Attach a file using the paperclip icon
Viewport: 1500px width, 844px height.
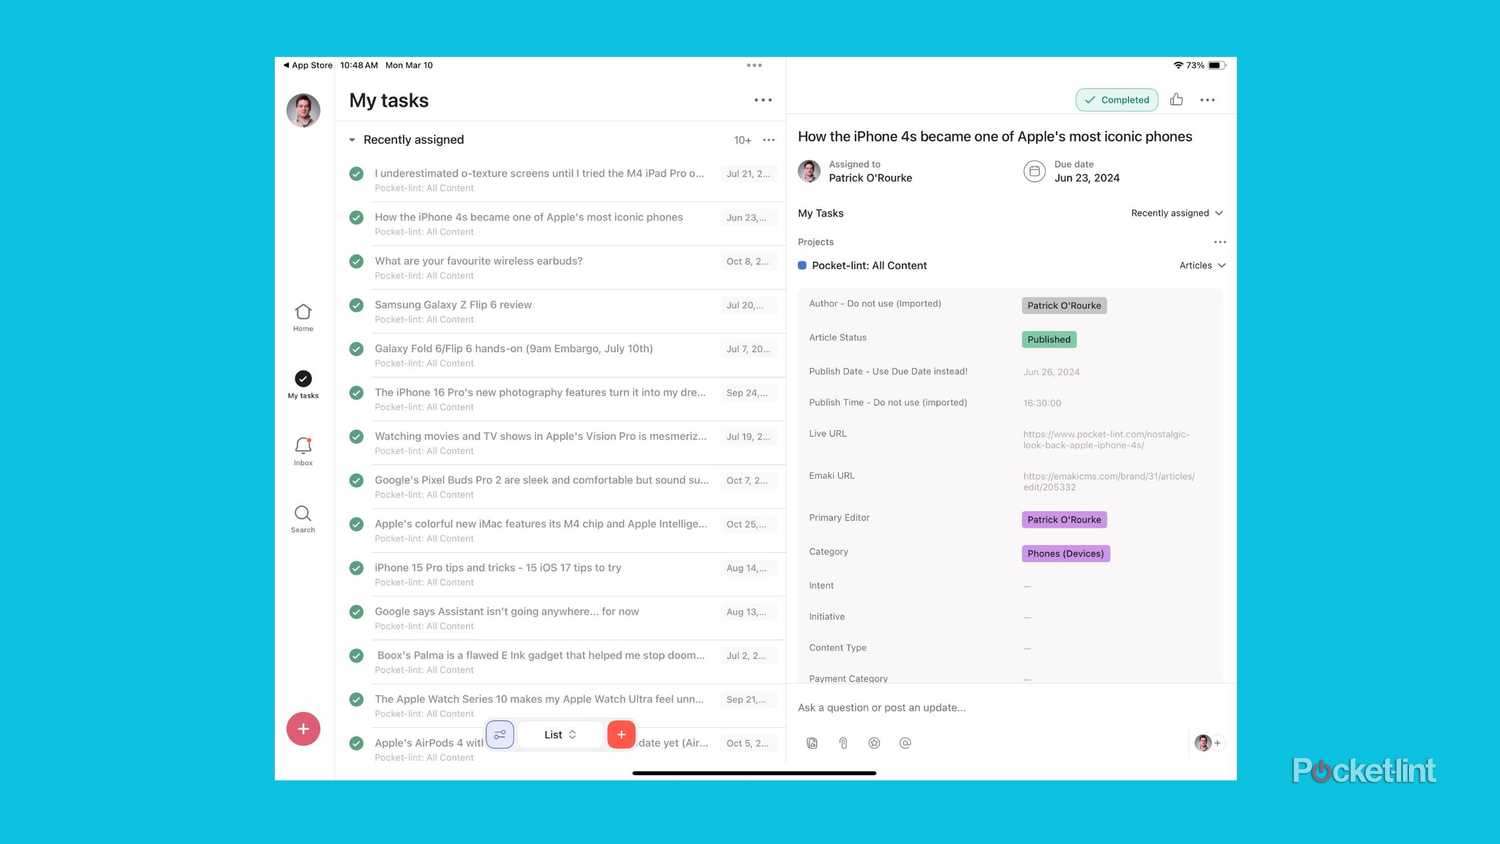pyautogui.click(x=843, y=742)
